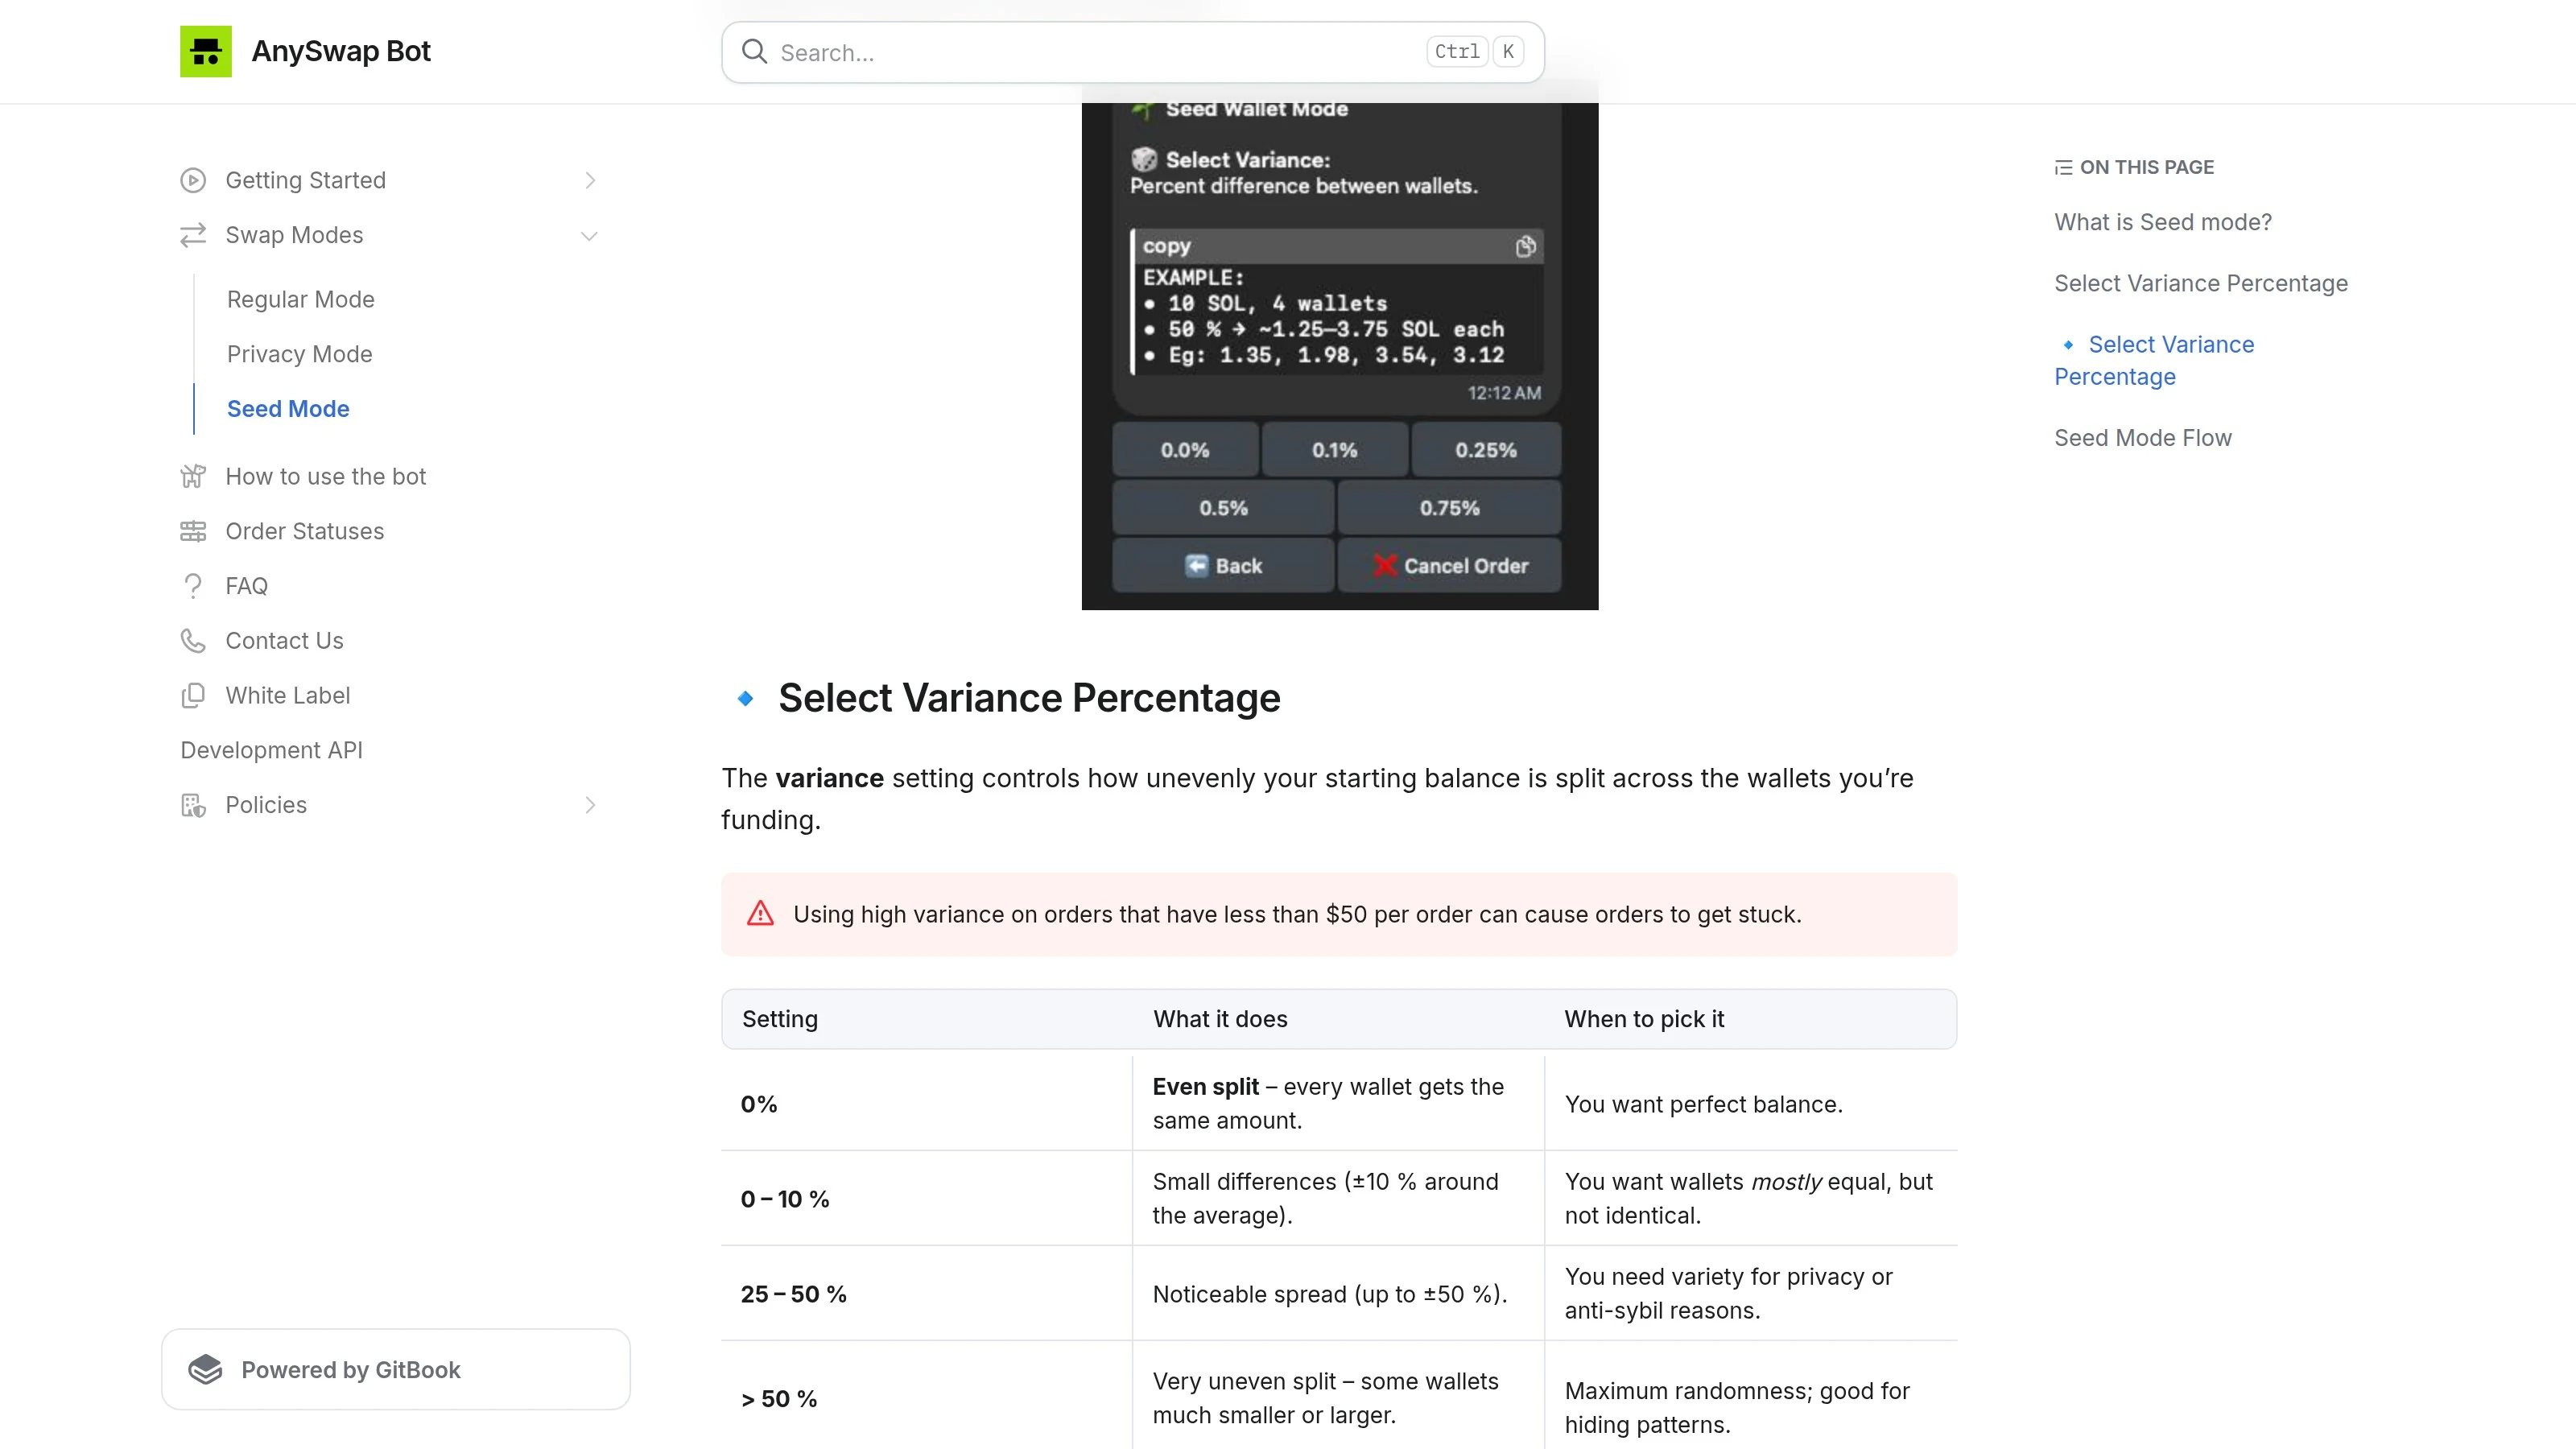Screen dimensions: 2576x1449
Task: Jump to highlighted Select Variance Percentage link
Action: point(2154,360)
